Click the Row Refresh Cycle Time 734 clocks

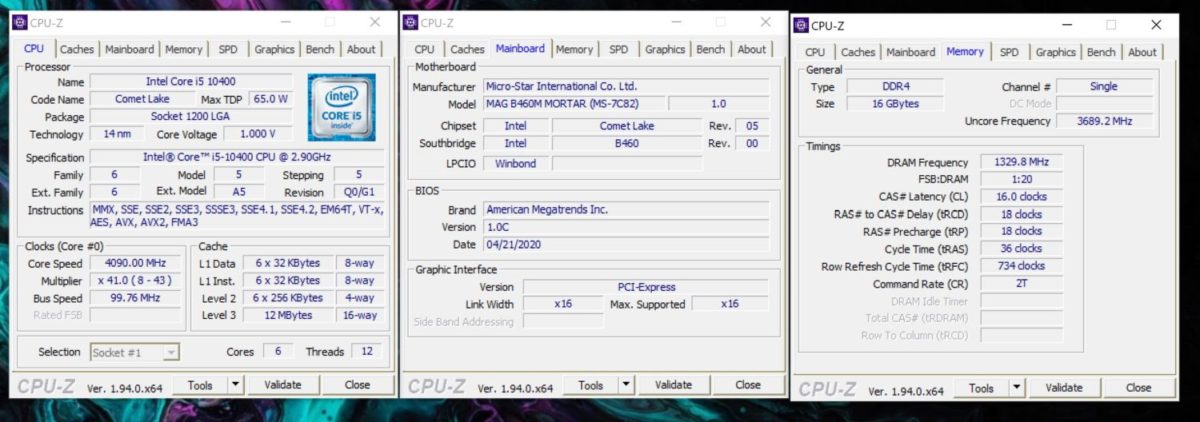[x=1020, y=265]
